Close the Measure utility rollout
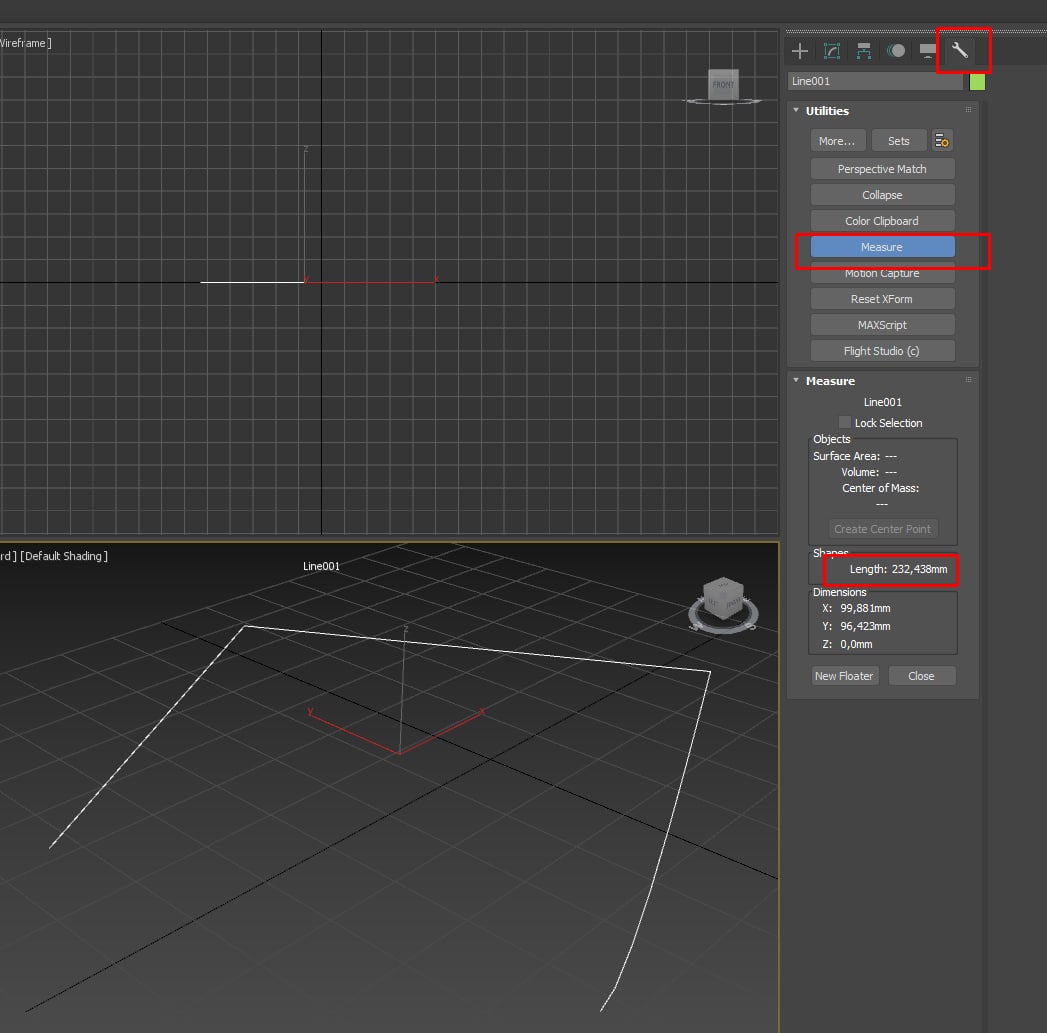1047x1033 pixels. pos(921,676)
